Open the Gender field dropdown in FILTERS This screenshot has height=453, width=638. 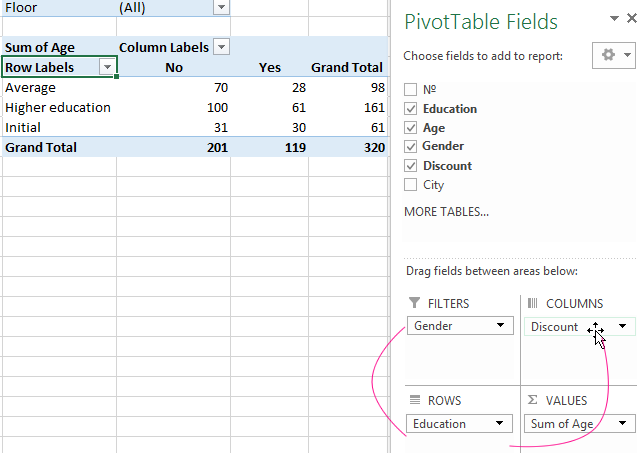[499, 326]
